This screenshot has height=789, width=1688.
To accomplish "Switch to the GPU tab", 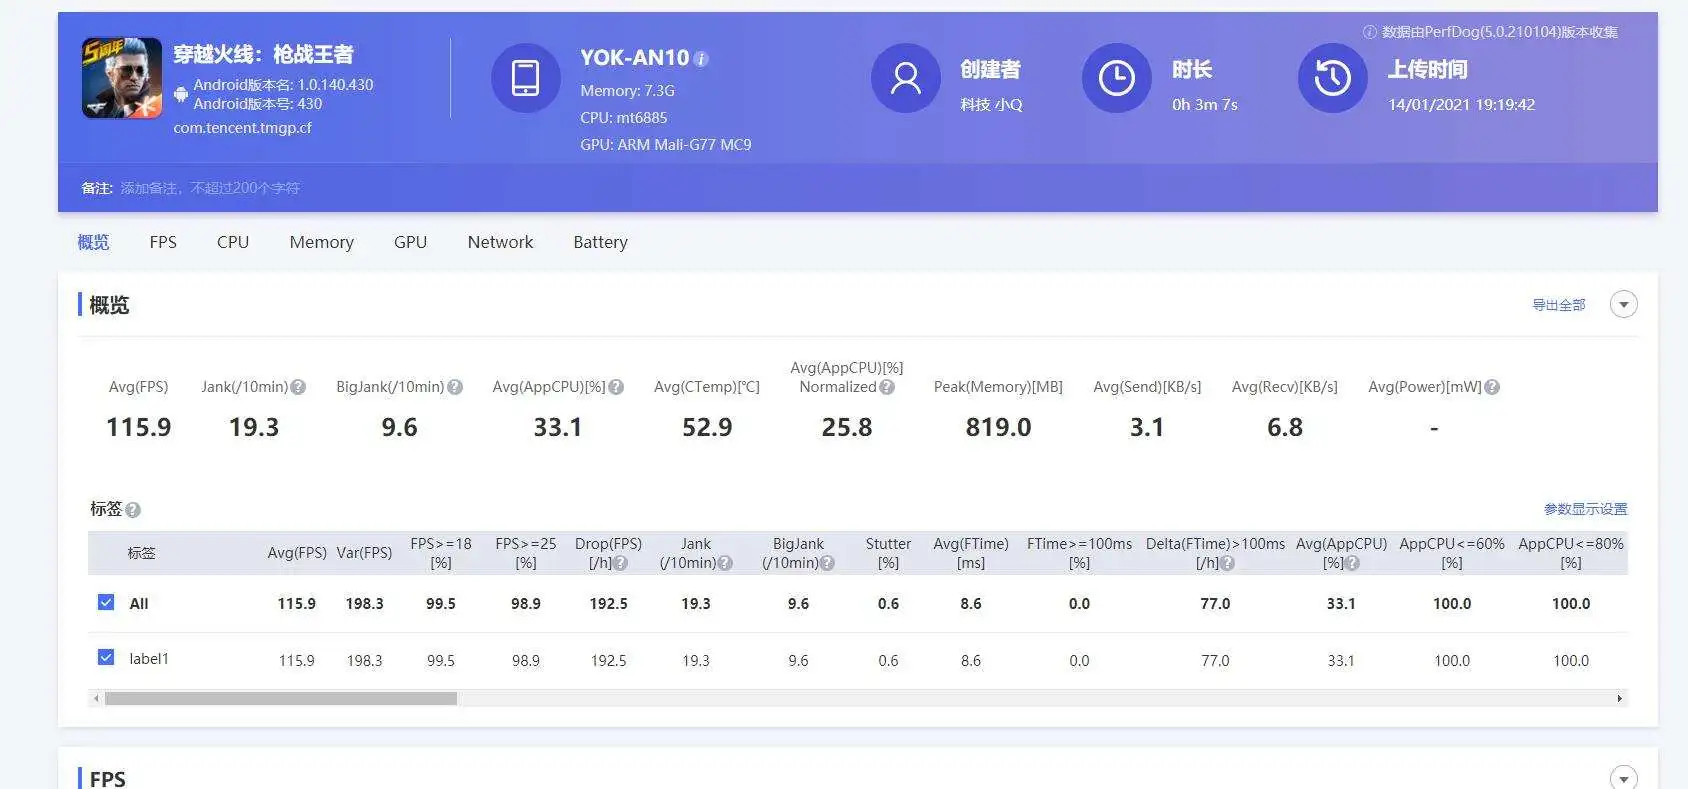I will [x=410, y=242].
